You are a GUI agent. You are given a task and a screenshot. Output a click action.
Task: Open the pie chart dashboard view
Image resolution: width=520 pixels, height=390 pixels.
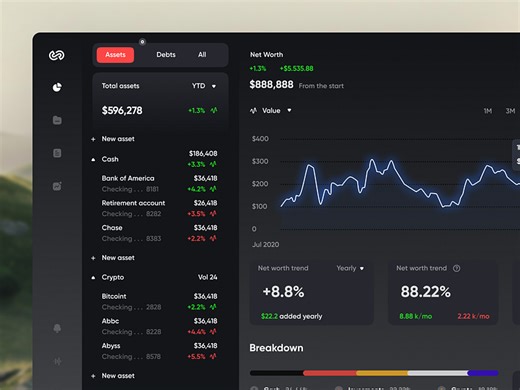(x=57, y=87)
